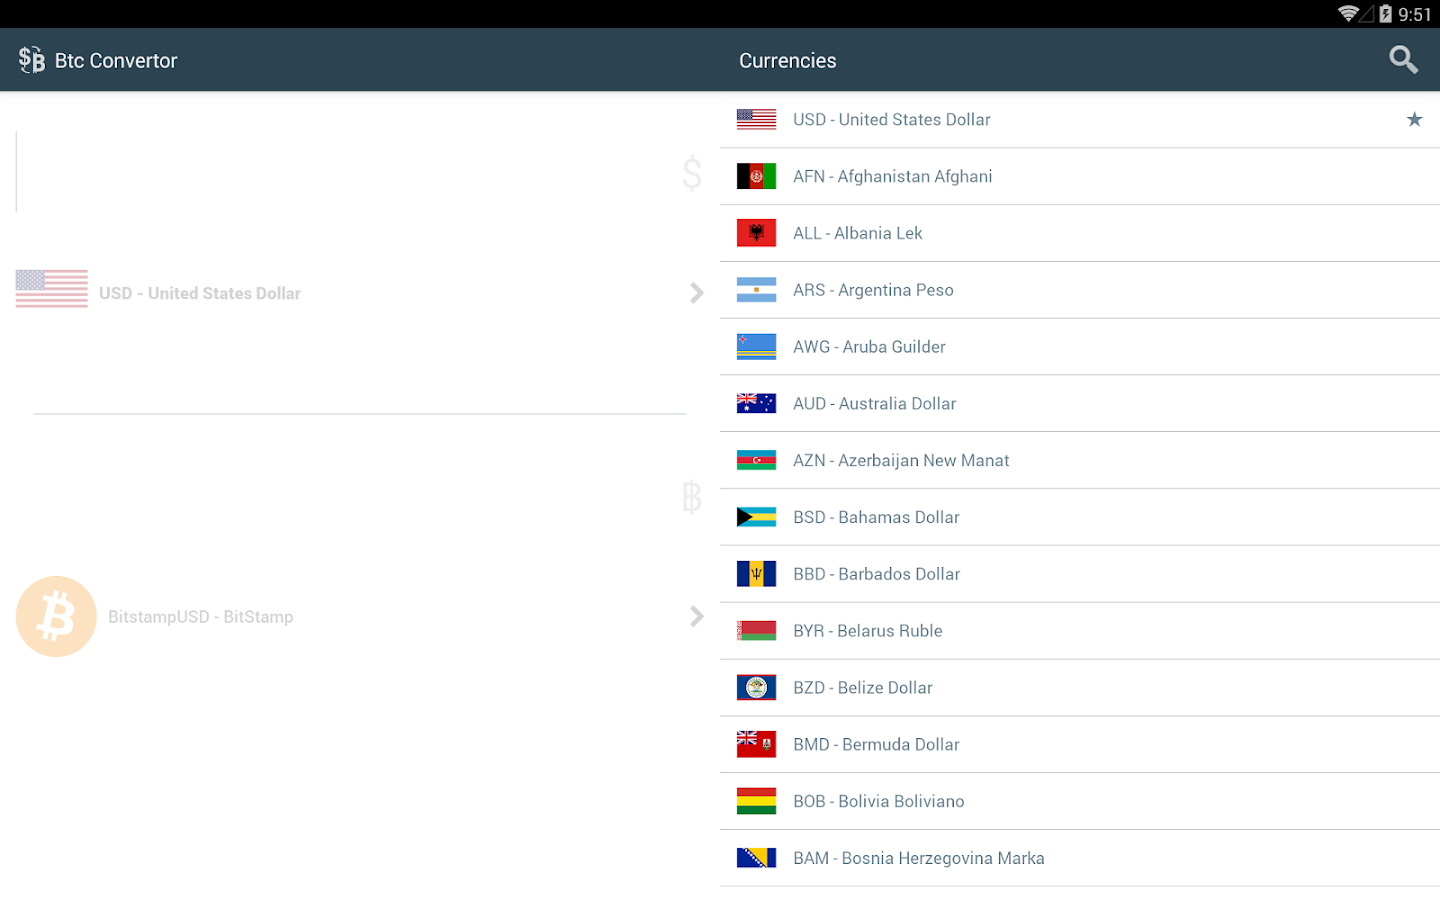Expand the BitstampUSD exchange selector chevron
The height and width of the screenshot is (900, 1440).
pos(696,616)
